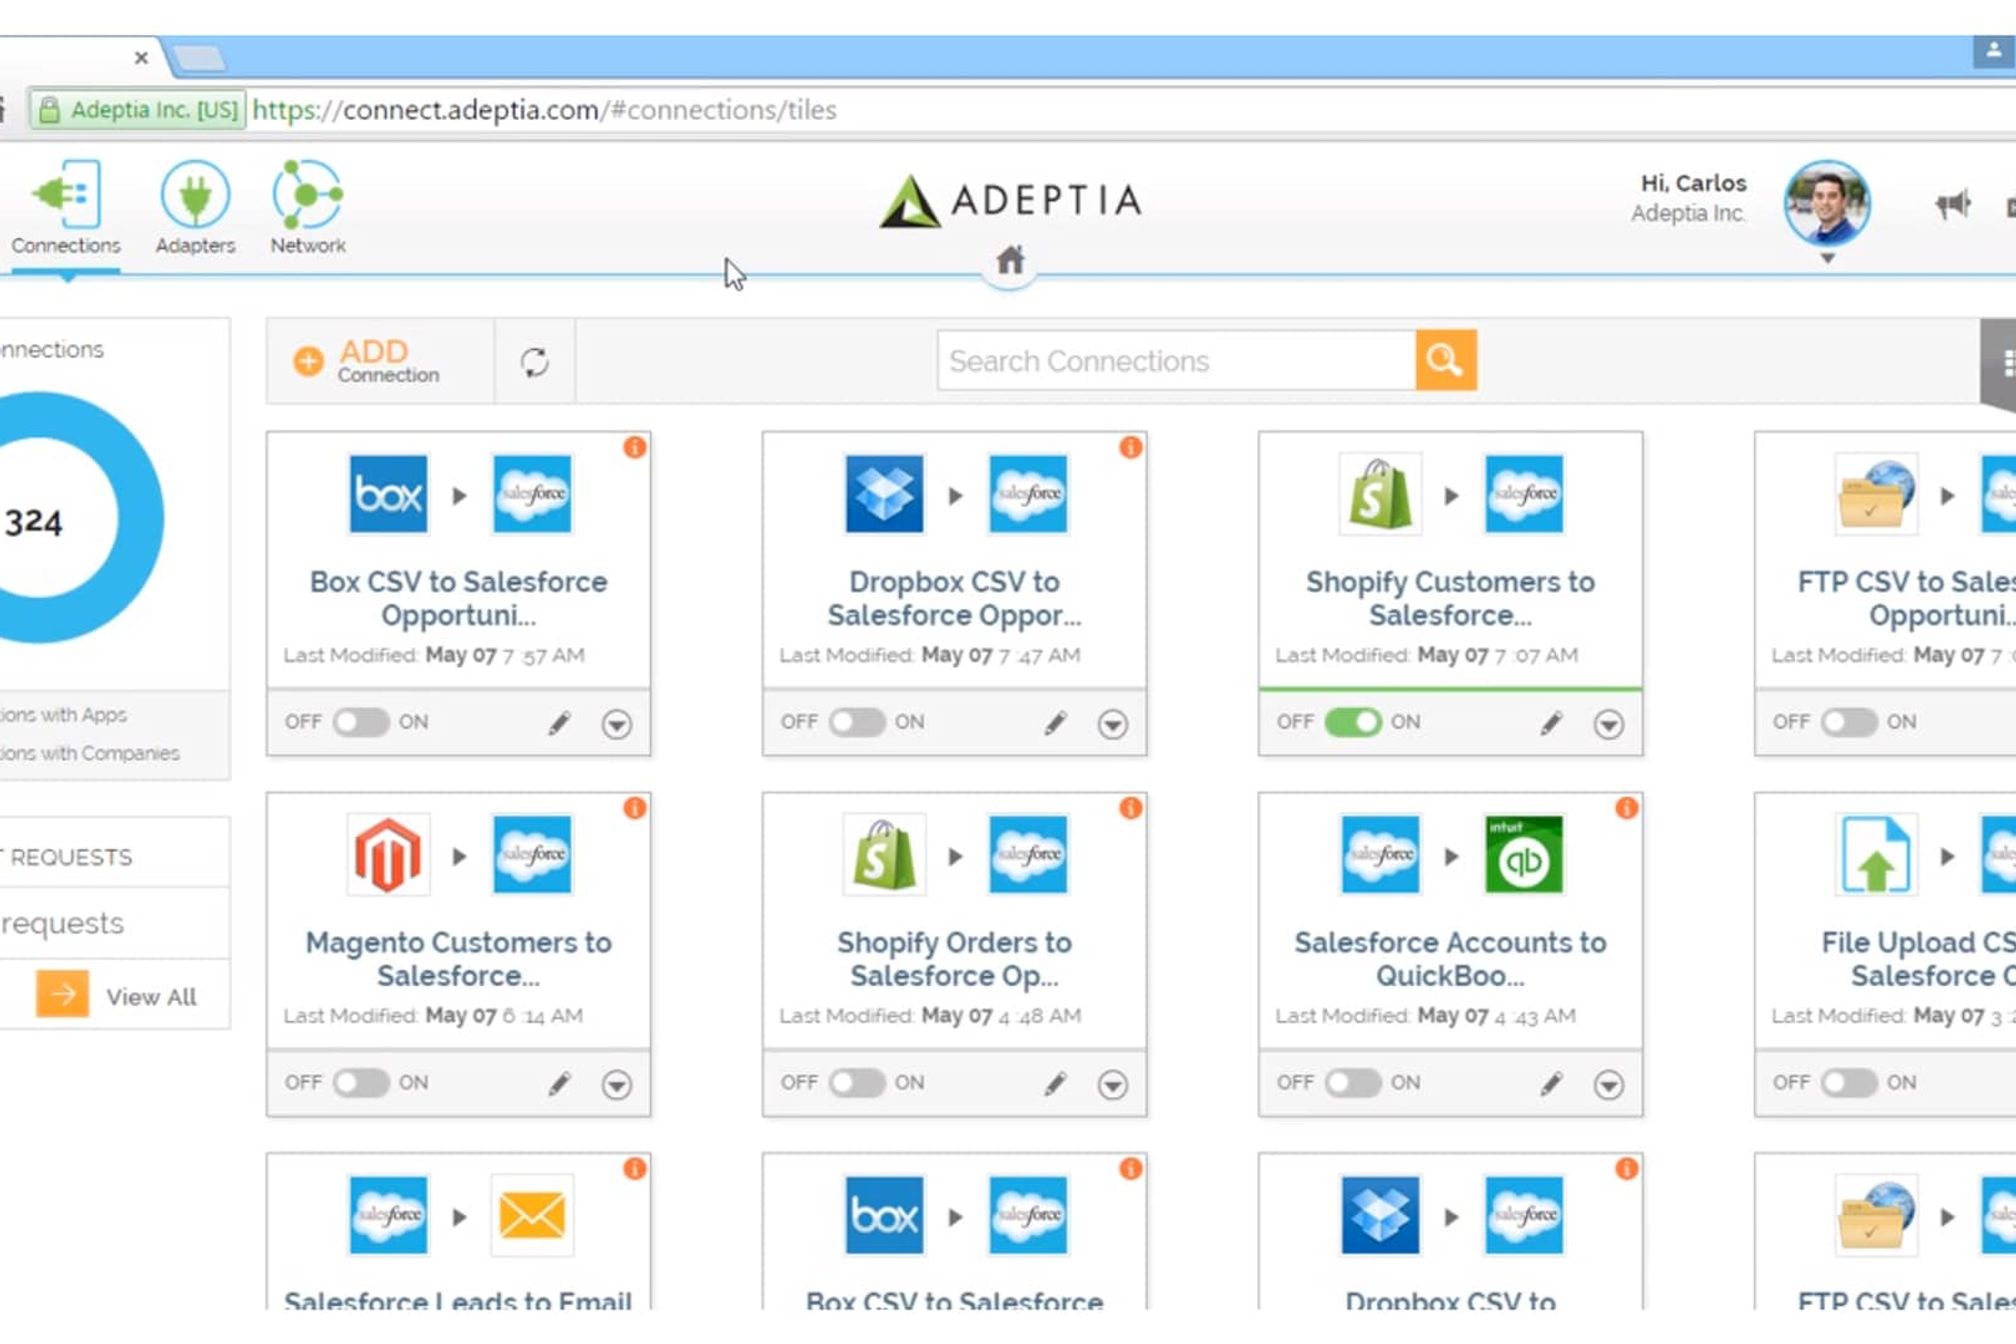Expand the Dropbox CSV tile dropdown arrow

coord(1112,724)
